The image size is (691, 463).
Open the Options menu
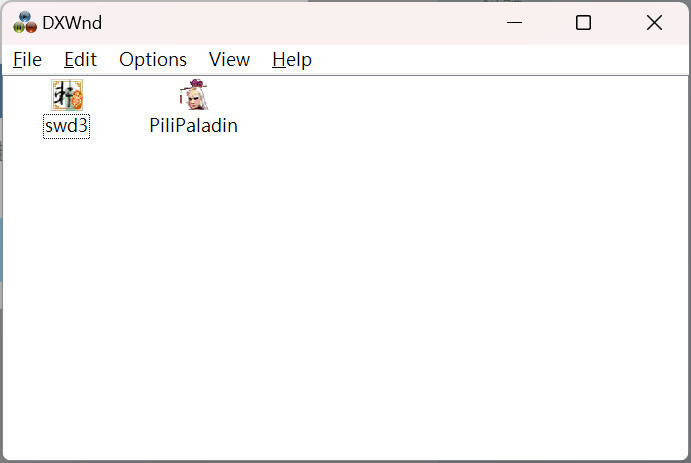click(x=153, y=59)
